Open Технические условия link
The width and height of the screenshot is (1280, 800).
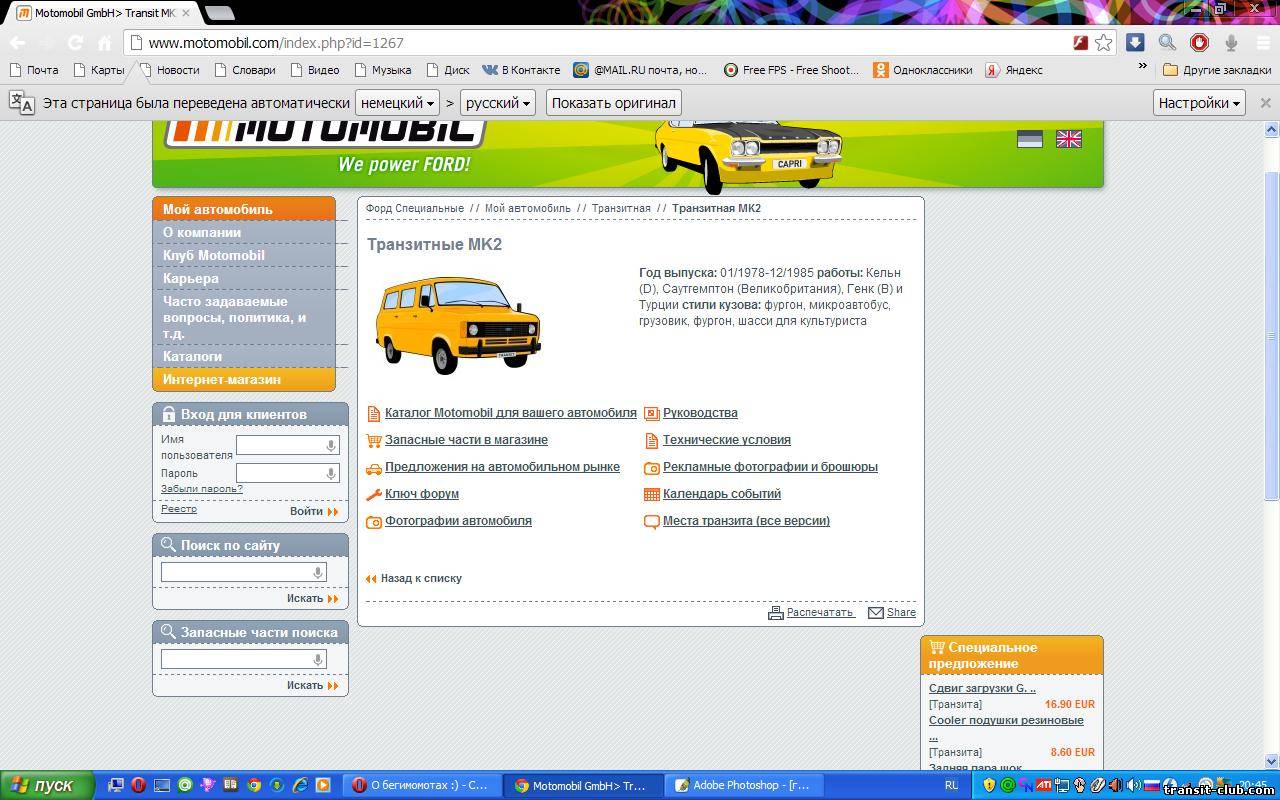(x=727, y=440)
